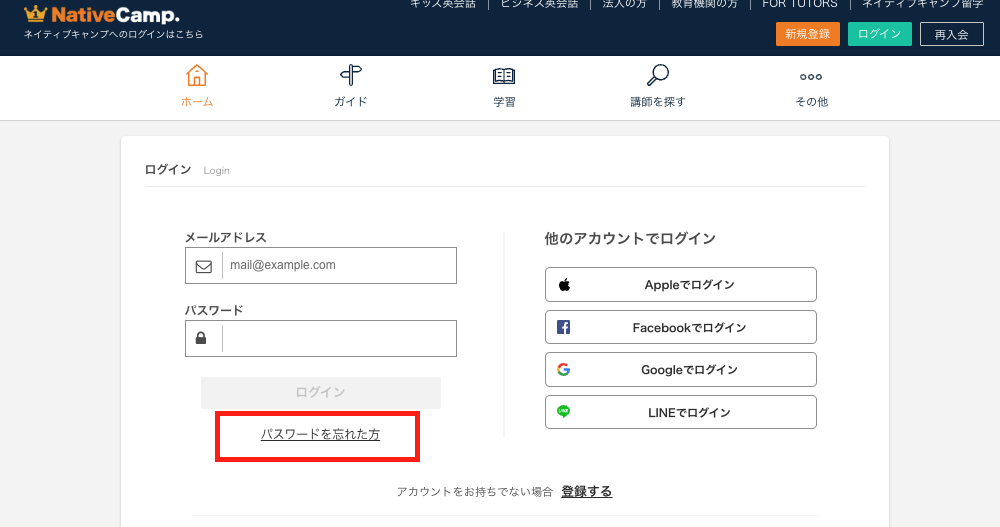Select the Learning book icon
1000x527 pixels.
coord(504,76)
